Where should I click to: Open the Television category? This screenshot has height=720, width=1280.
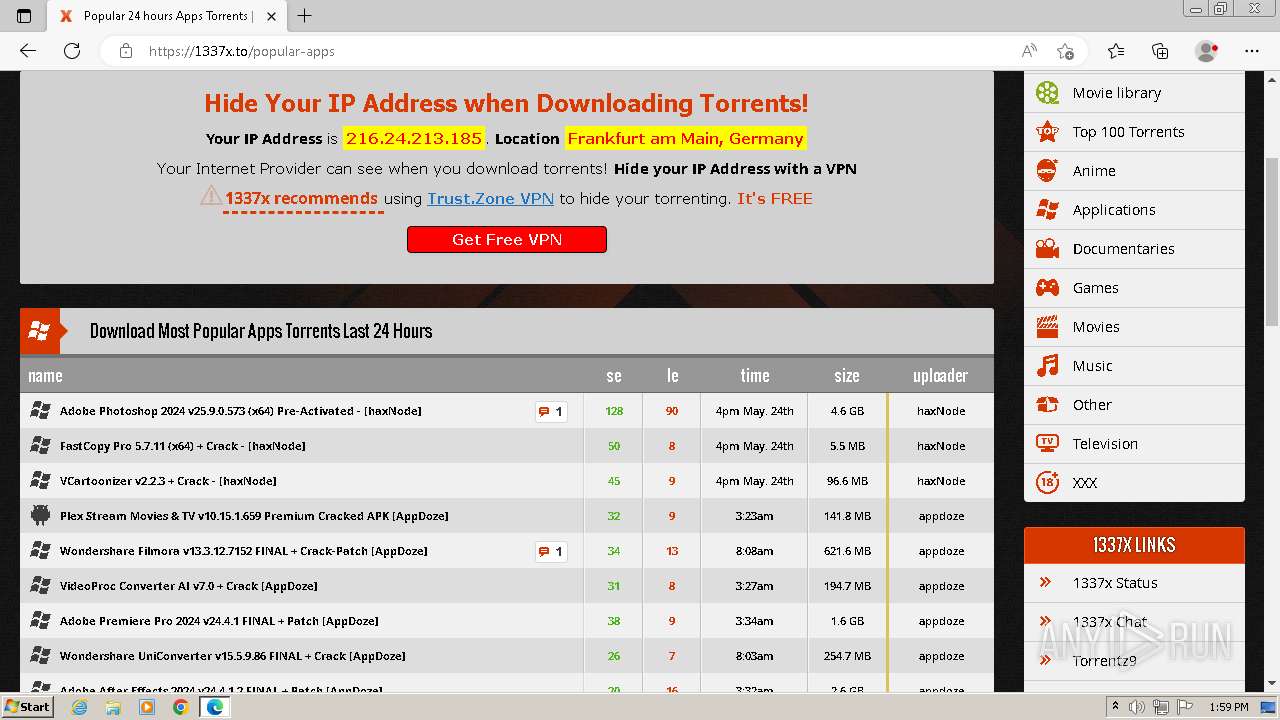coord(1105,444)
